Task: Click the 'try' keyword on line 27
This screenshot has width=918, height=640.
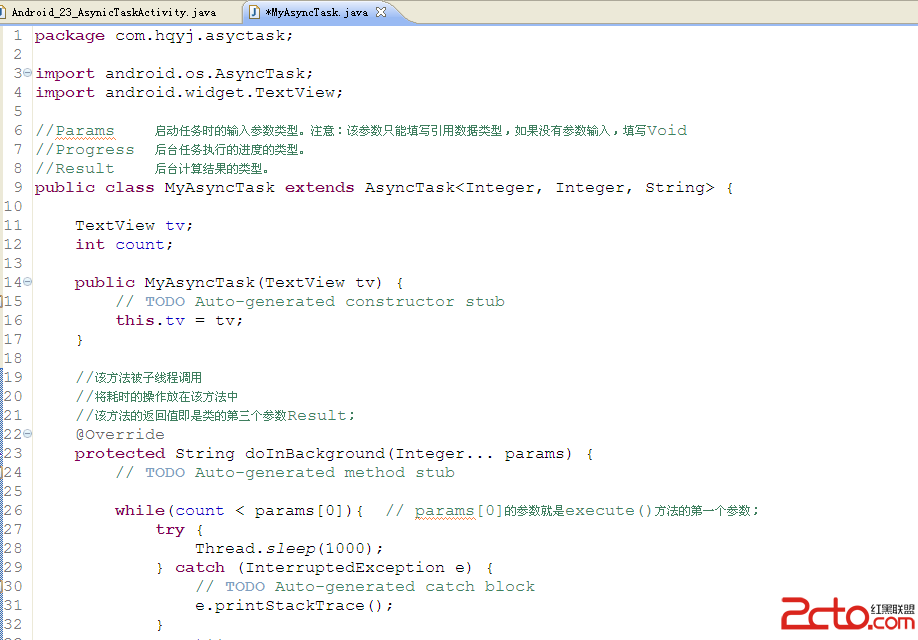Action: [x=170, y=530]
